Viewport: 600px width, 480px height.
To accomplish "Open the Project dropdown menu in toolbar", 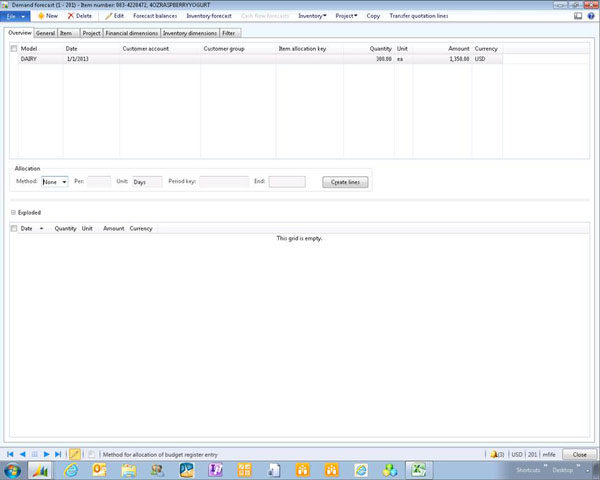I will (346, 16).
